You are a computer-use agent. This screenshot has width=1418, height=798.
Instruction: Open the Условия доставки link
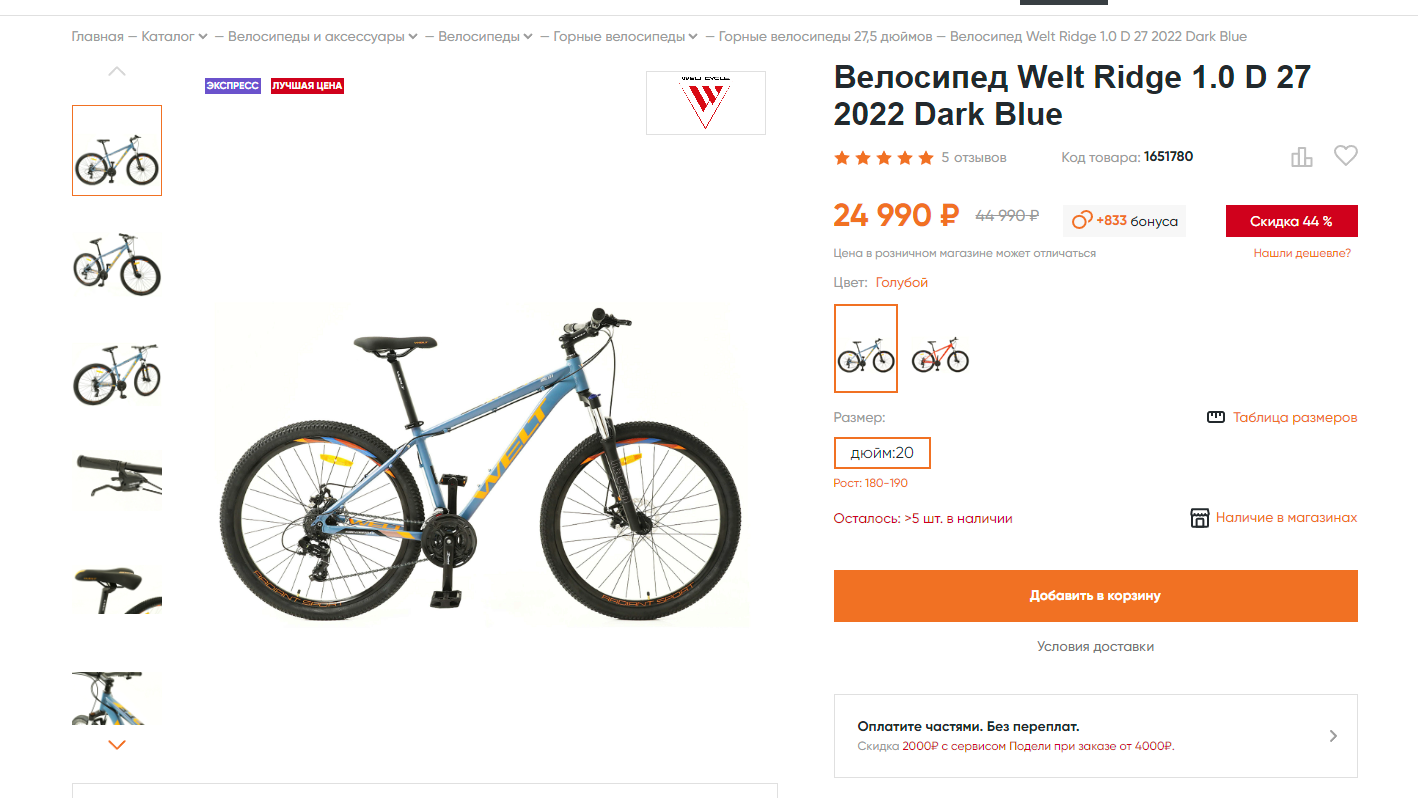coord(1096,647)
